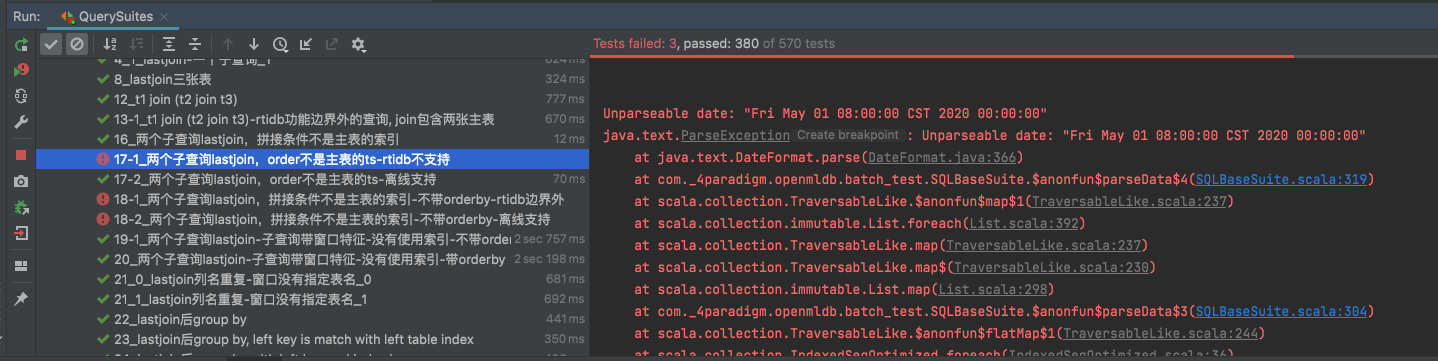
Task: Go to next failed test
Action: pyautogui.click(x=254, y=44)
